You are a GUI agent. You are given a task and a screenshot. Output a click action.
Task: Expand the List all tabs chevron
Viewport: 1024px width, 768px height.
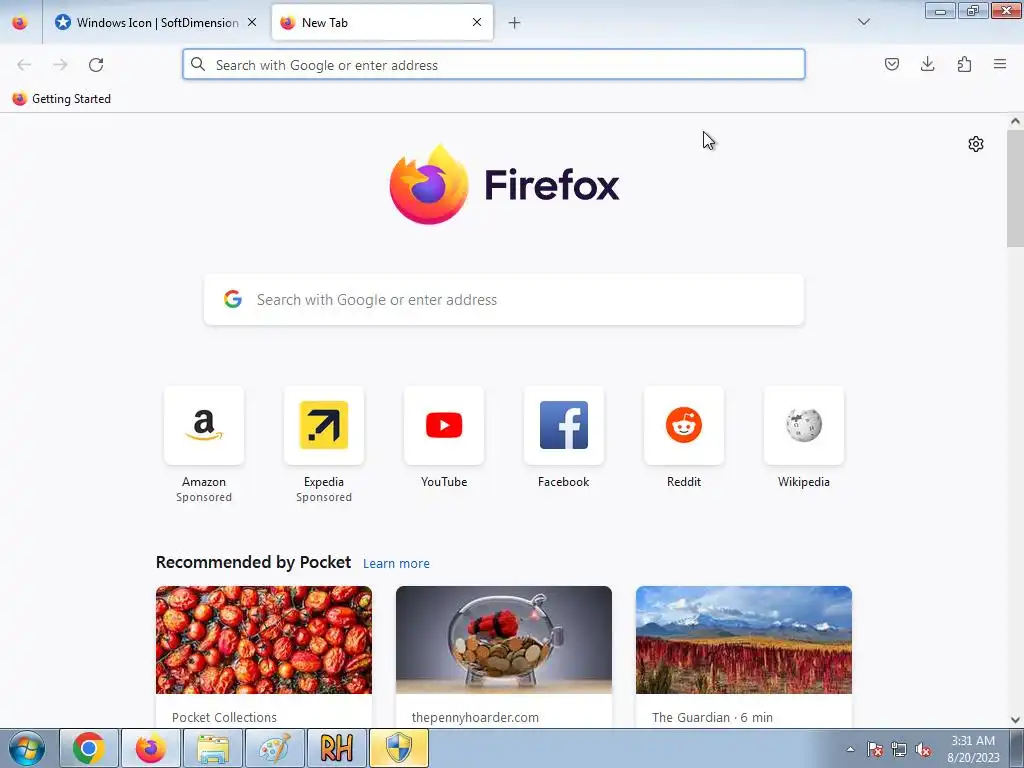tap(863, 22)
